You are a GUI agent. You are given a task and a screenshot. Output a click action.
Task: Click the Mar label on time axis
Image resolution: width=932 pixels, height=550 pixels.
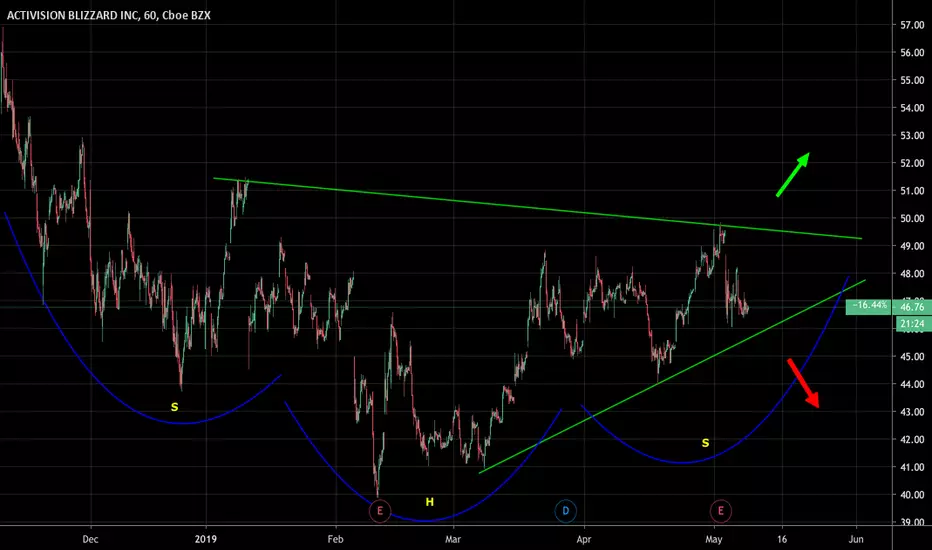[453, 539]
